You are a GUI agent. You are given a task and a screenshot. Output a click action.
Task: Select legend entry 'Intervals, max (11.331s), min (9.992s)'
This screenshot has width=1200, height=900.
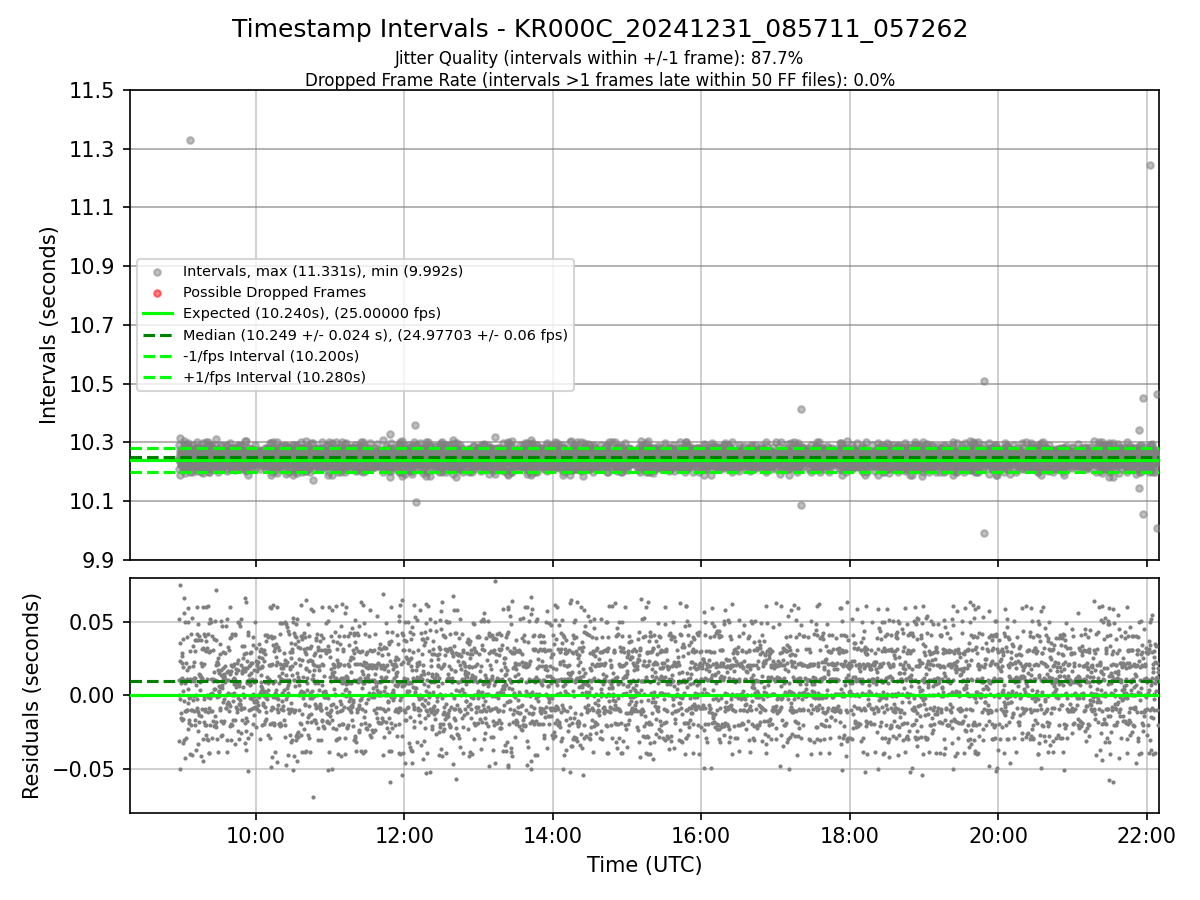pos(322,271)
